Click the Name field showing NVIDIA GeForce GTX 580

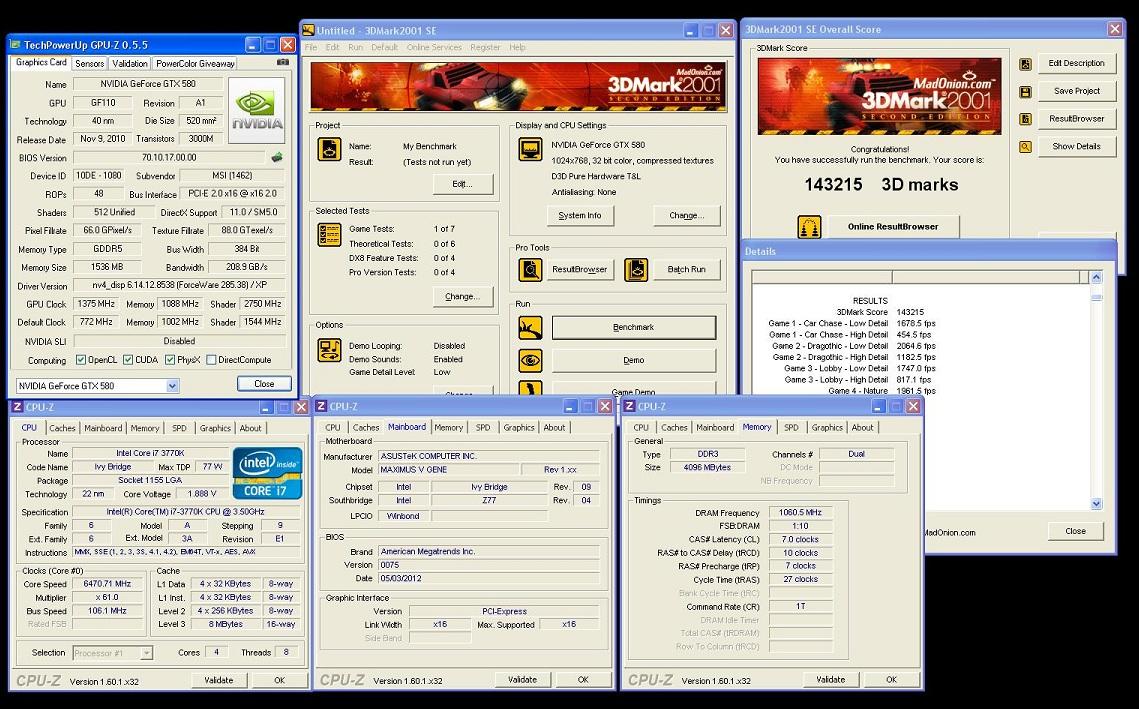pos(147,84)
